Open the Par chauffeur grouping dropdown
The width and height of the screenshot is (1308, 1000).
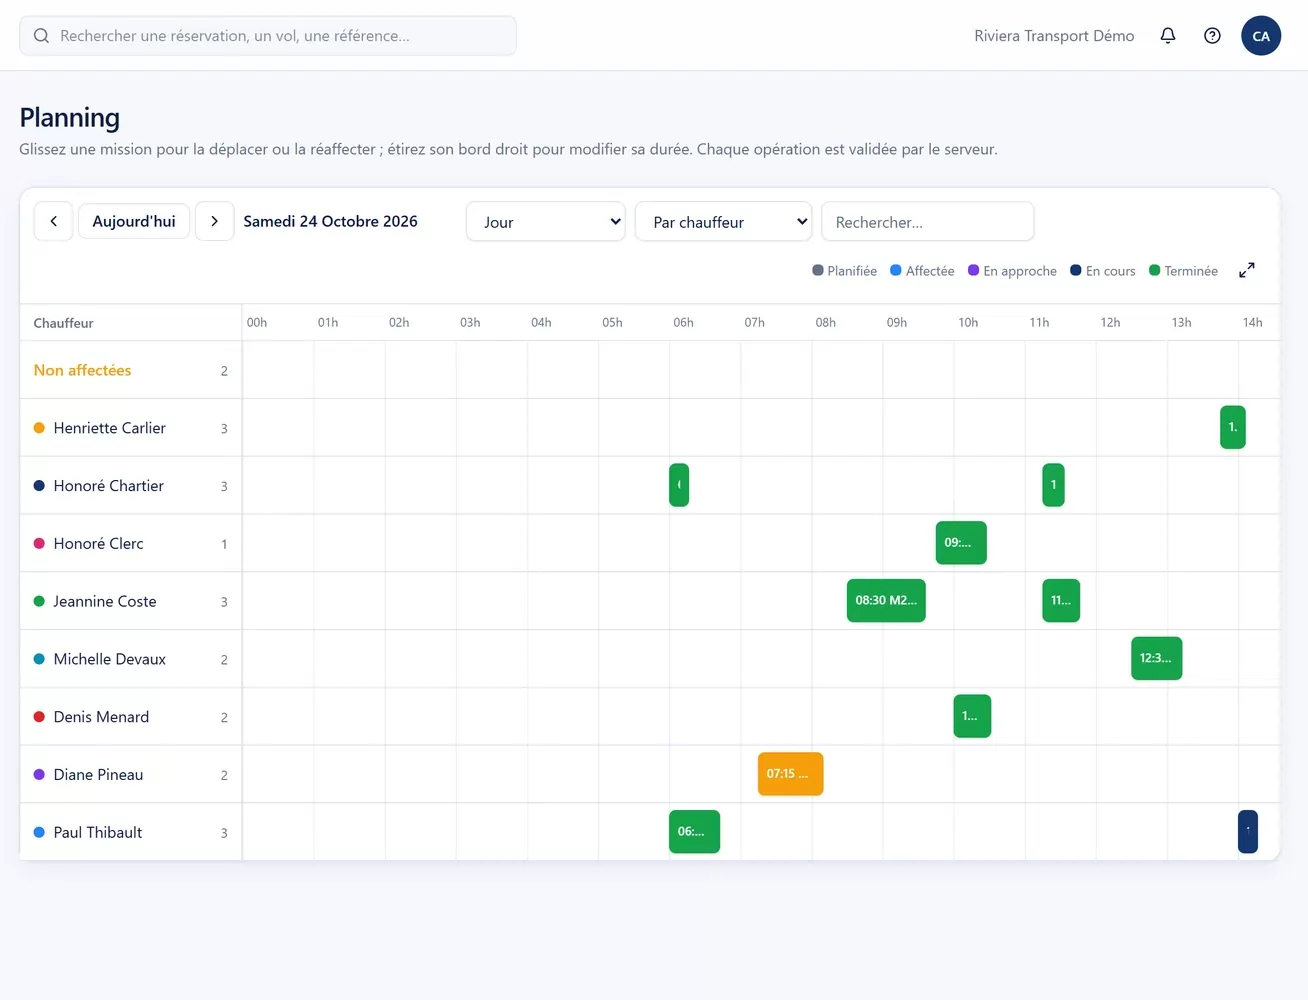[724, 222]
